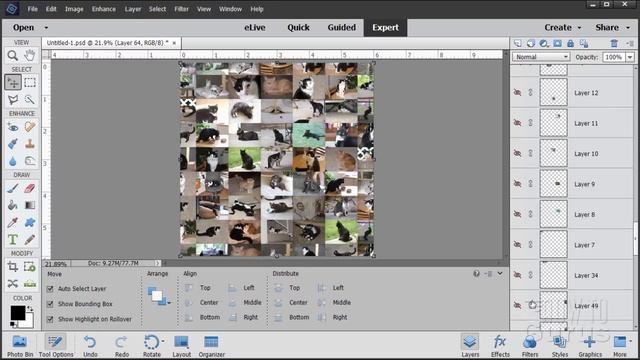Open the blend mode Normal dropdown
Viewport: 640px width, 360px height.
click(x=541, y=57)
